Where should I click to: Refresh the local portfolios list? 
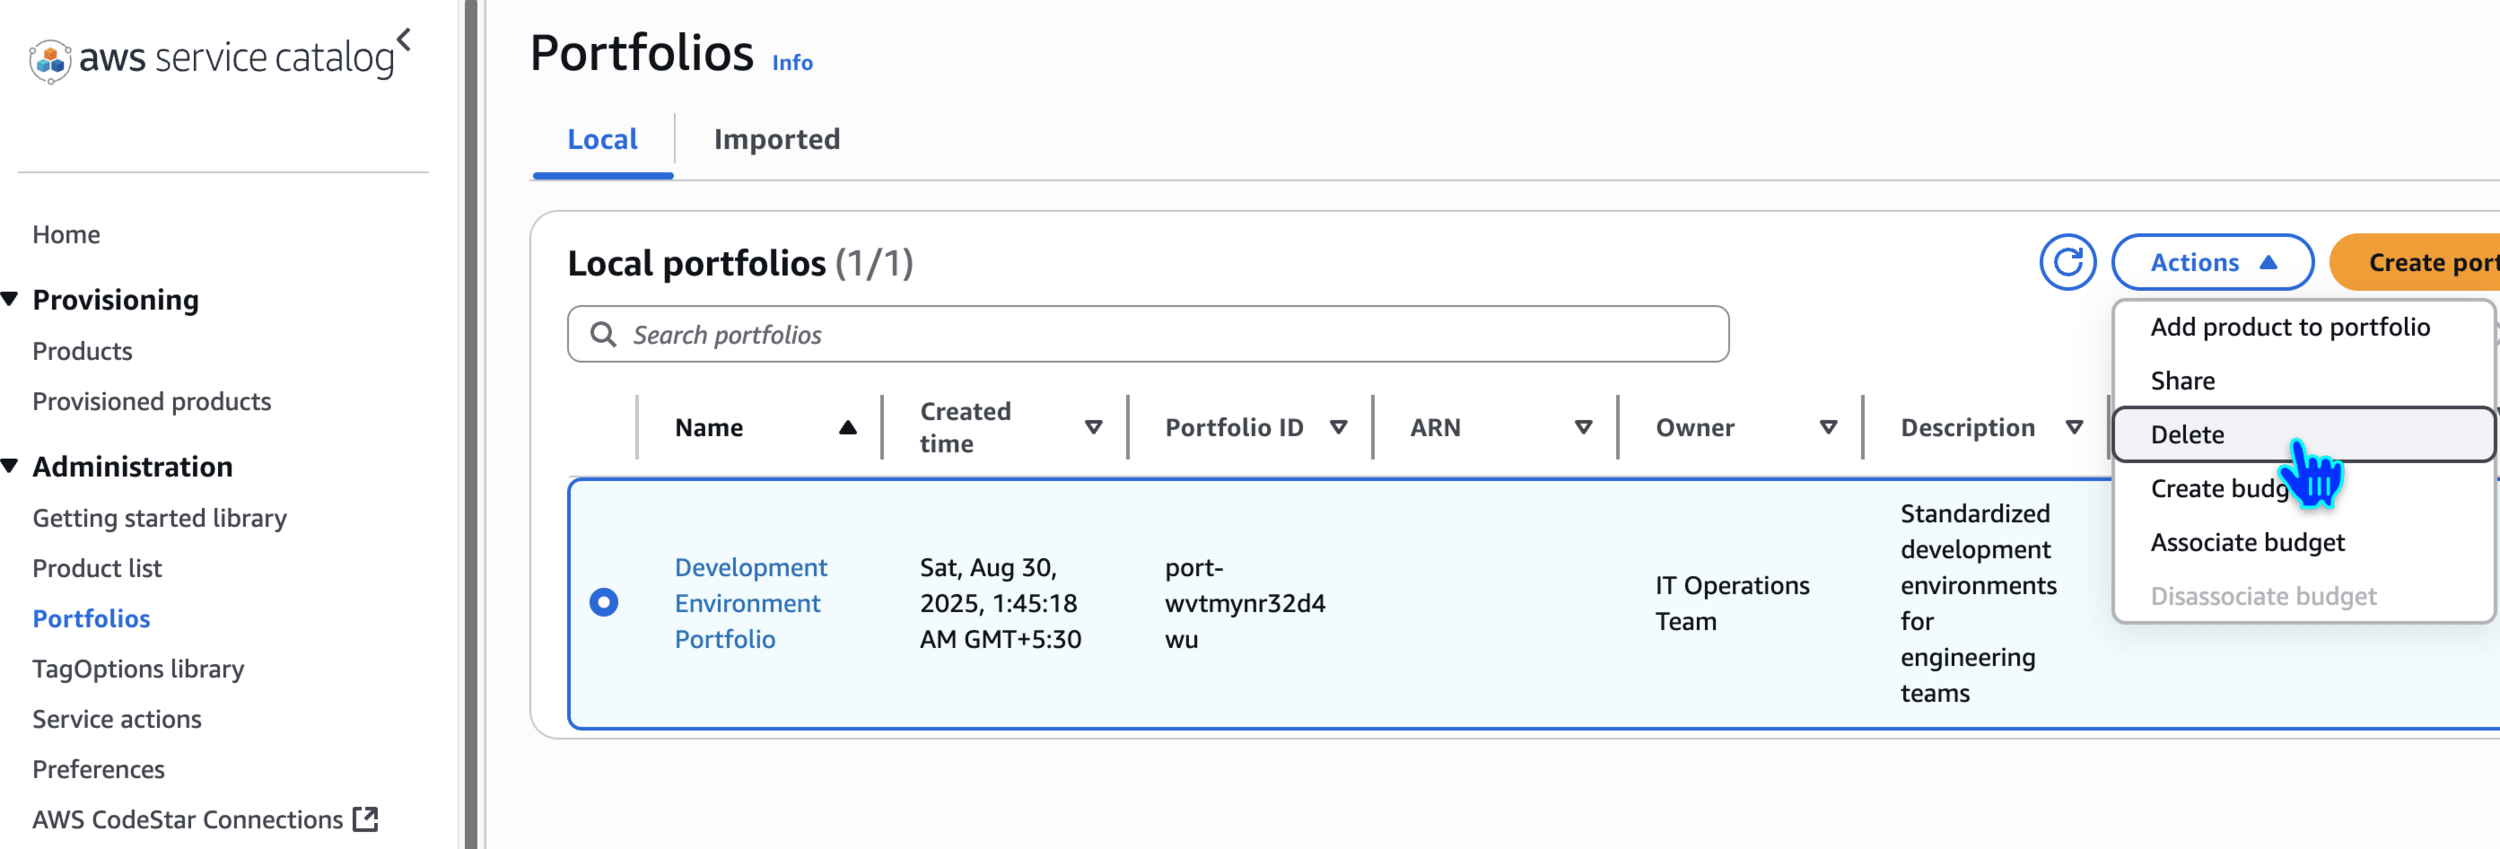pyautogui.click(x=2067, y=263)
